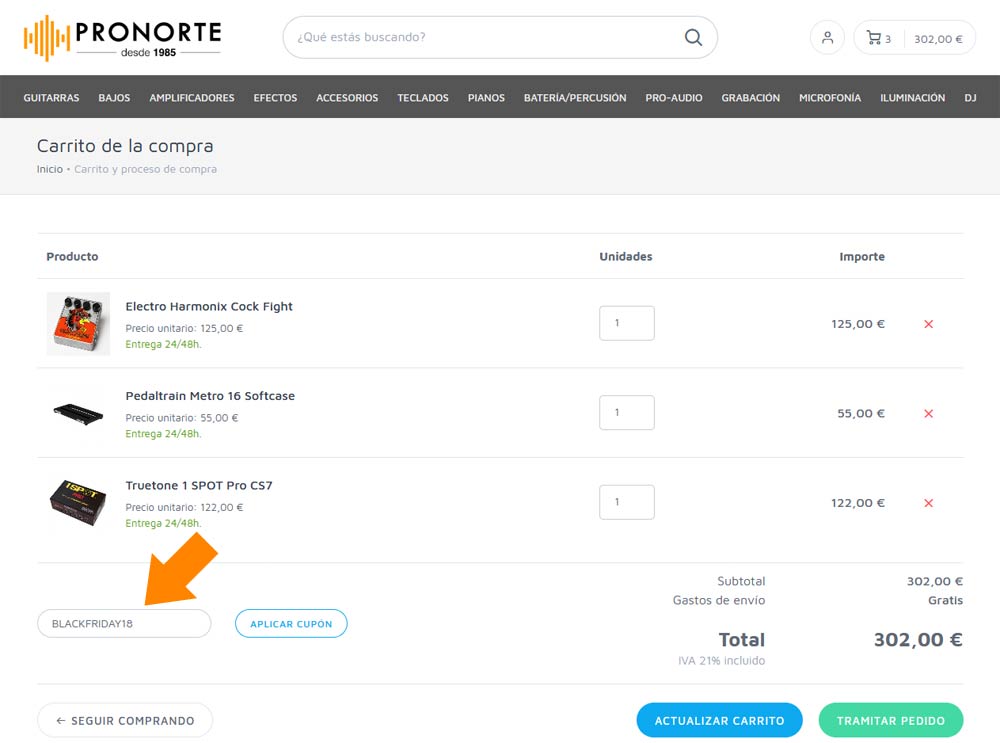The width and height of the screenshot is (1000, 743).
Task: Edit quantity for Electro Harmonix Cock Fight
Action: (627, 323)
